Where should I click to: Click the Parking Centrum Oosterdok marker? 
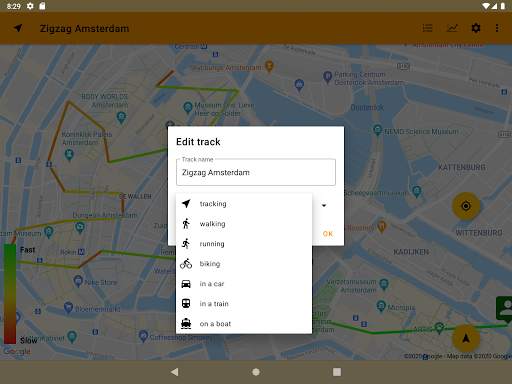[327, 77]
